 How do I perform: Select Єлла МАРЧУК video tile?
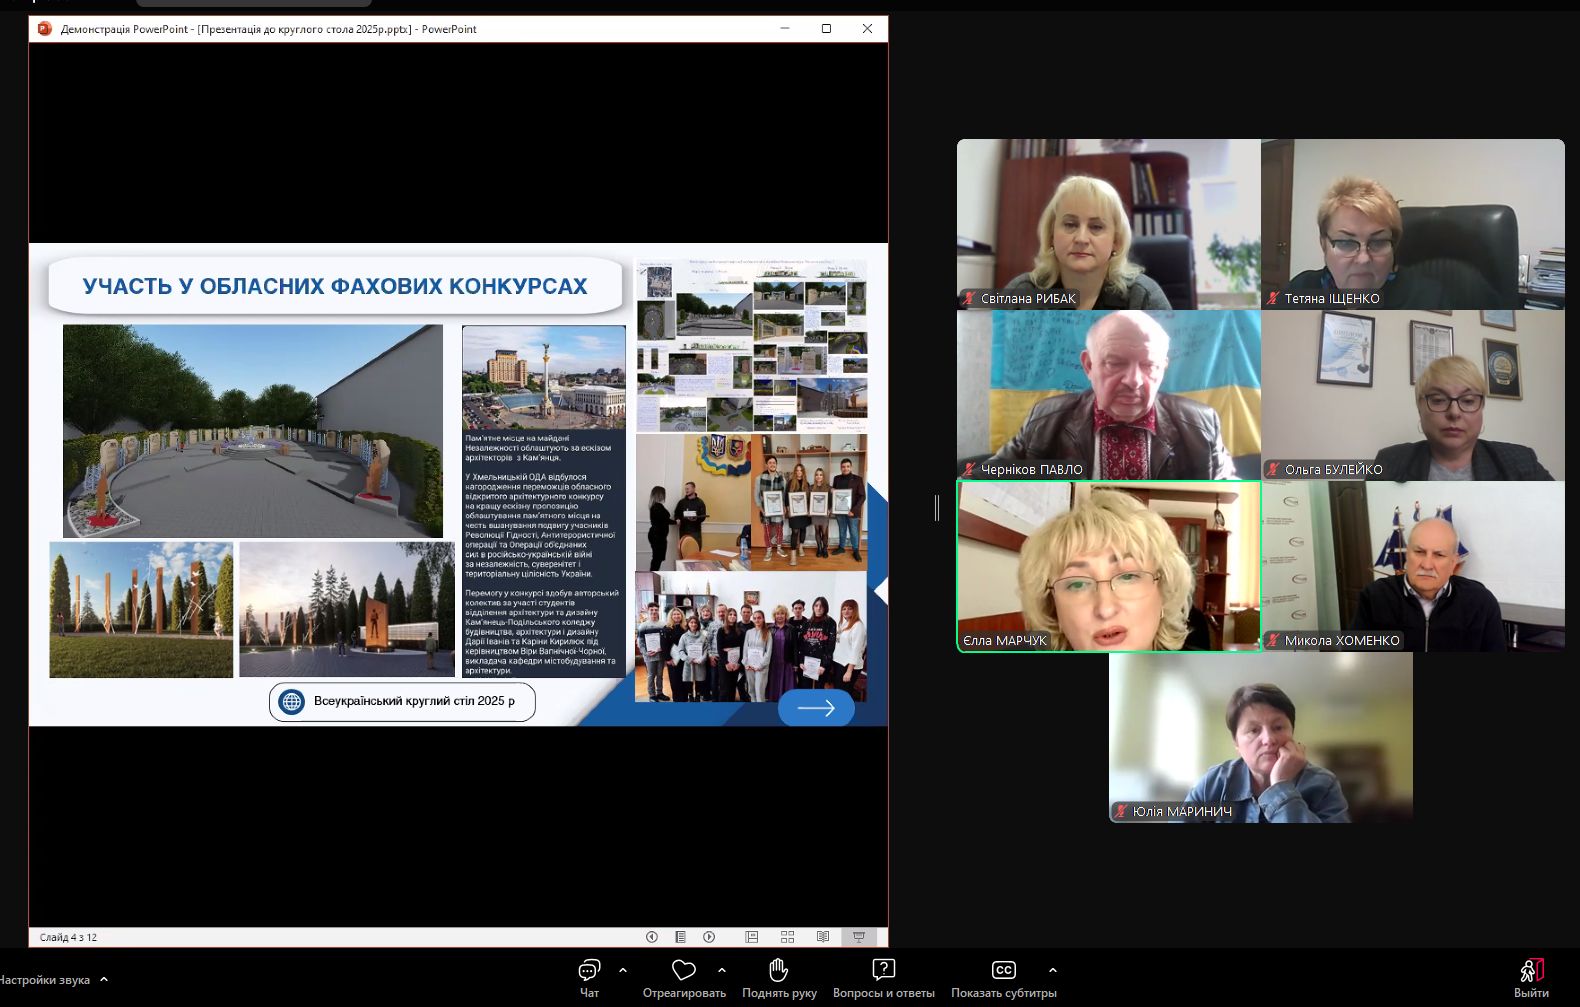click(1108, 566)
